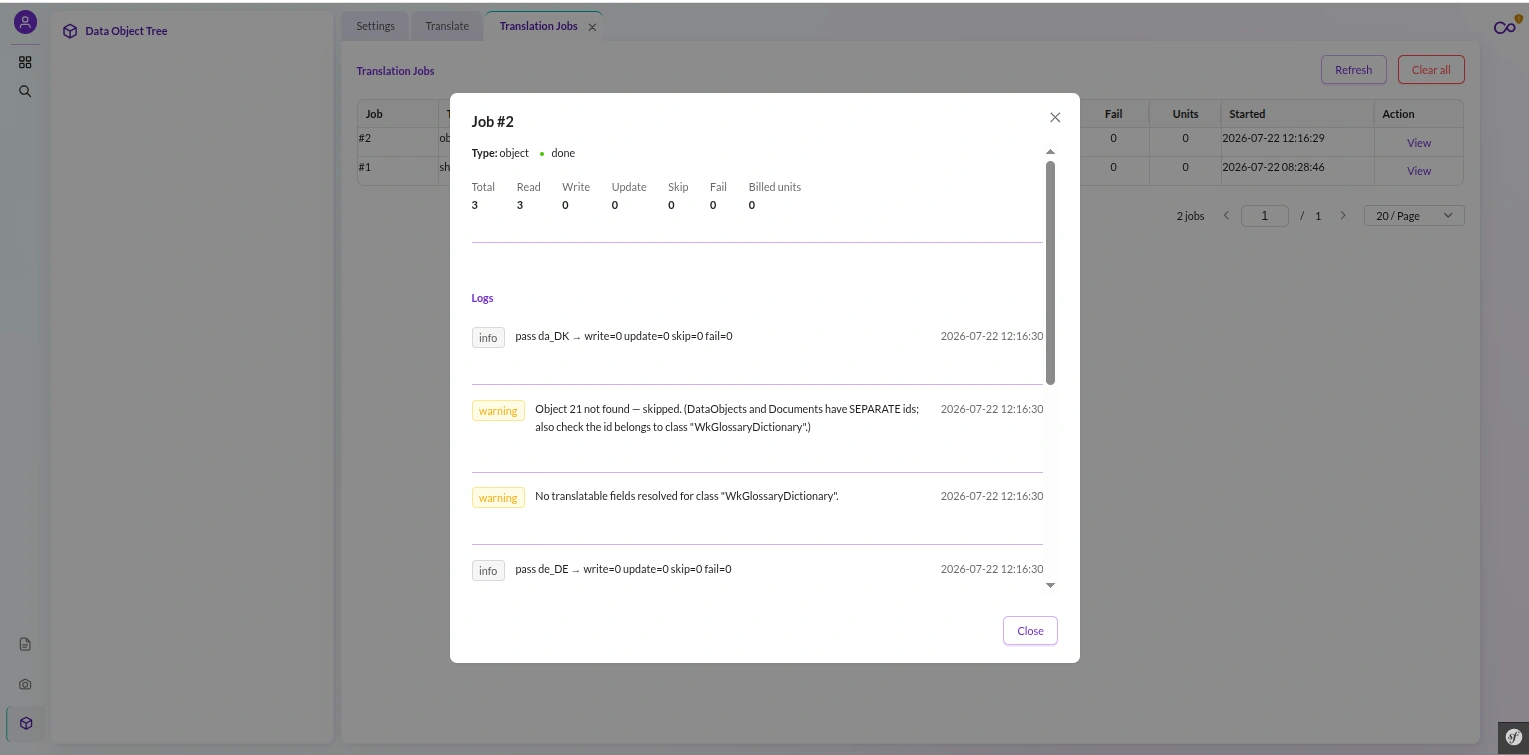Select the Translation Jobs tab

point(538,26)
